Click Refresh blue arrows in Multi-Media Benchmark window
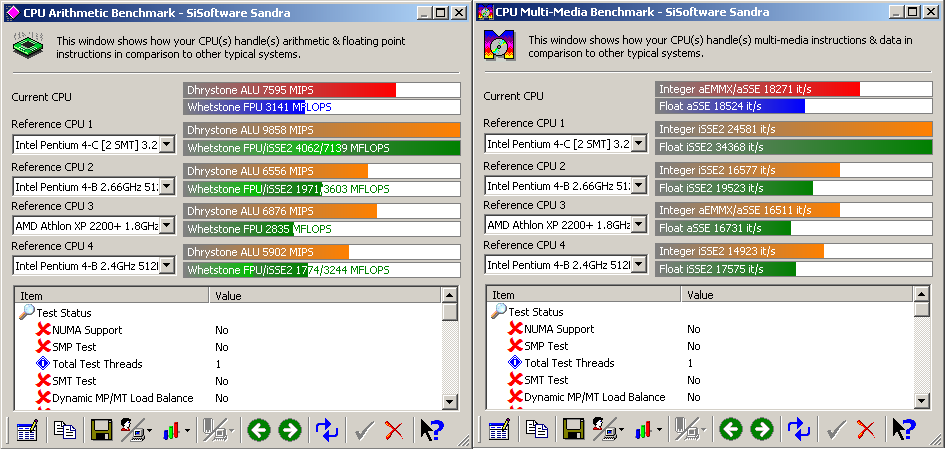The width and height of the screenshot is (946, 449). coord(798,429)
